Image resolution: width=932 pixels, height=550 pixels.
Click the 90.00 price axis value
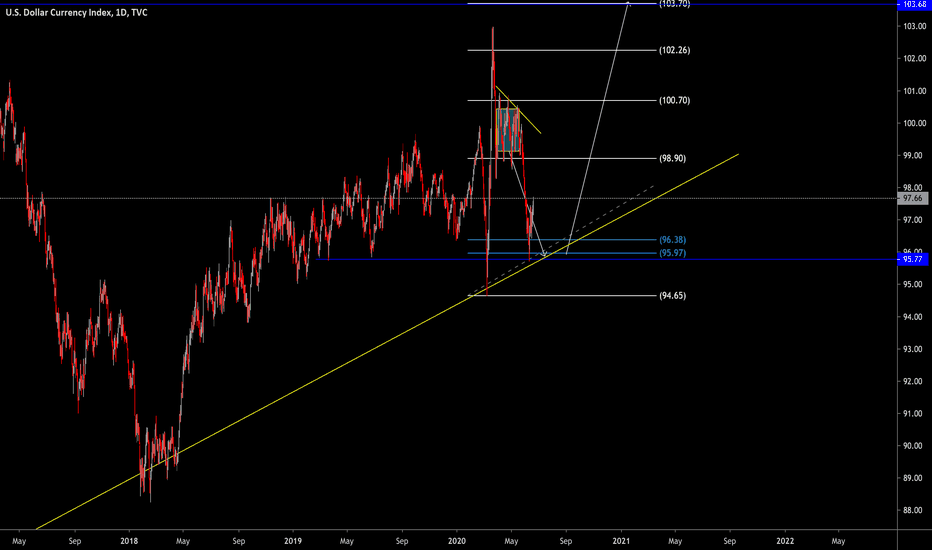[914, 446]
